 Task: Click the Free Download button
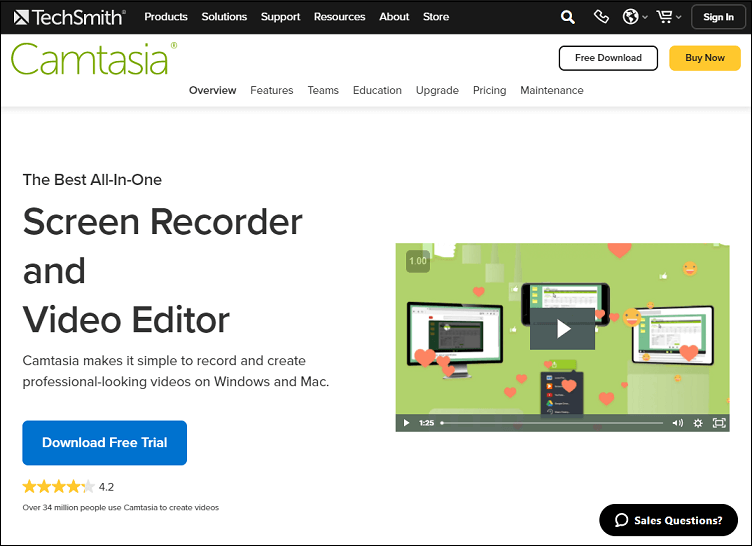pyautogui.click(x=608, y=58)
